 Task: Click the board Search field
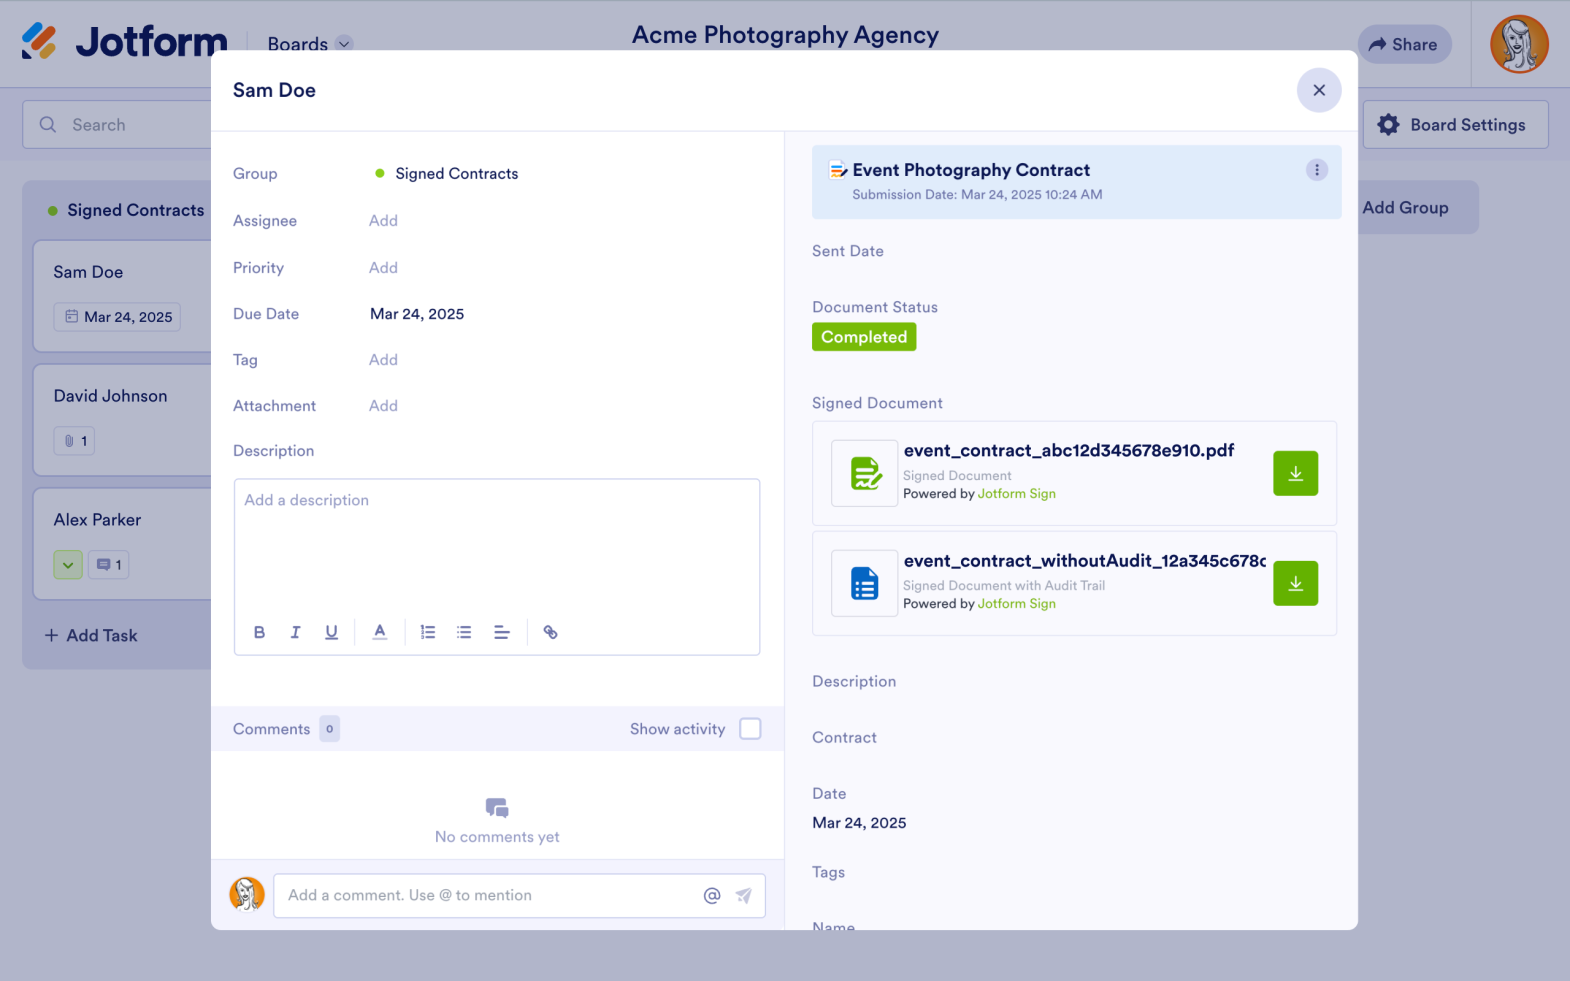click(x=117, y=125)
